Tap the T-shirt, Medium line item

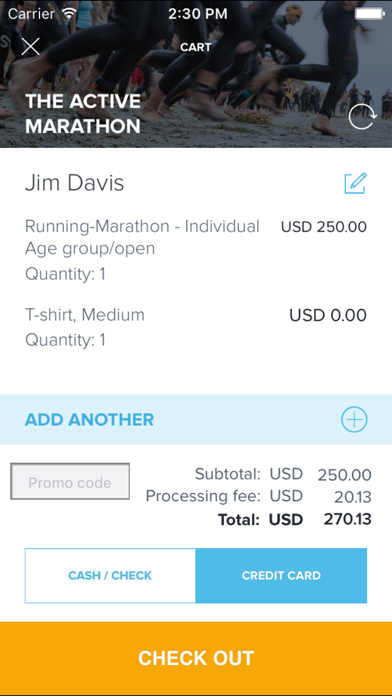pos(85,315)
